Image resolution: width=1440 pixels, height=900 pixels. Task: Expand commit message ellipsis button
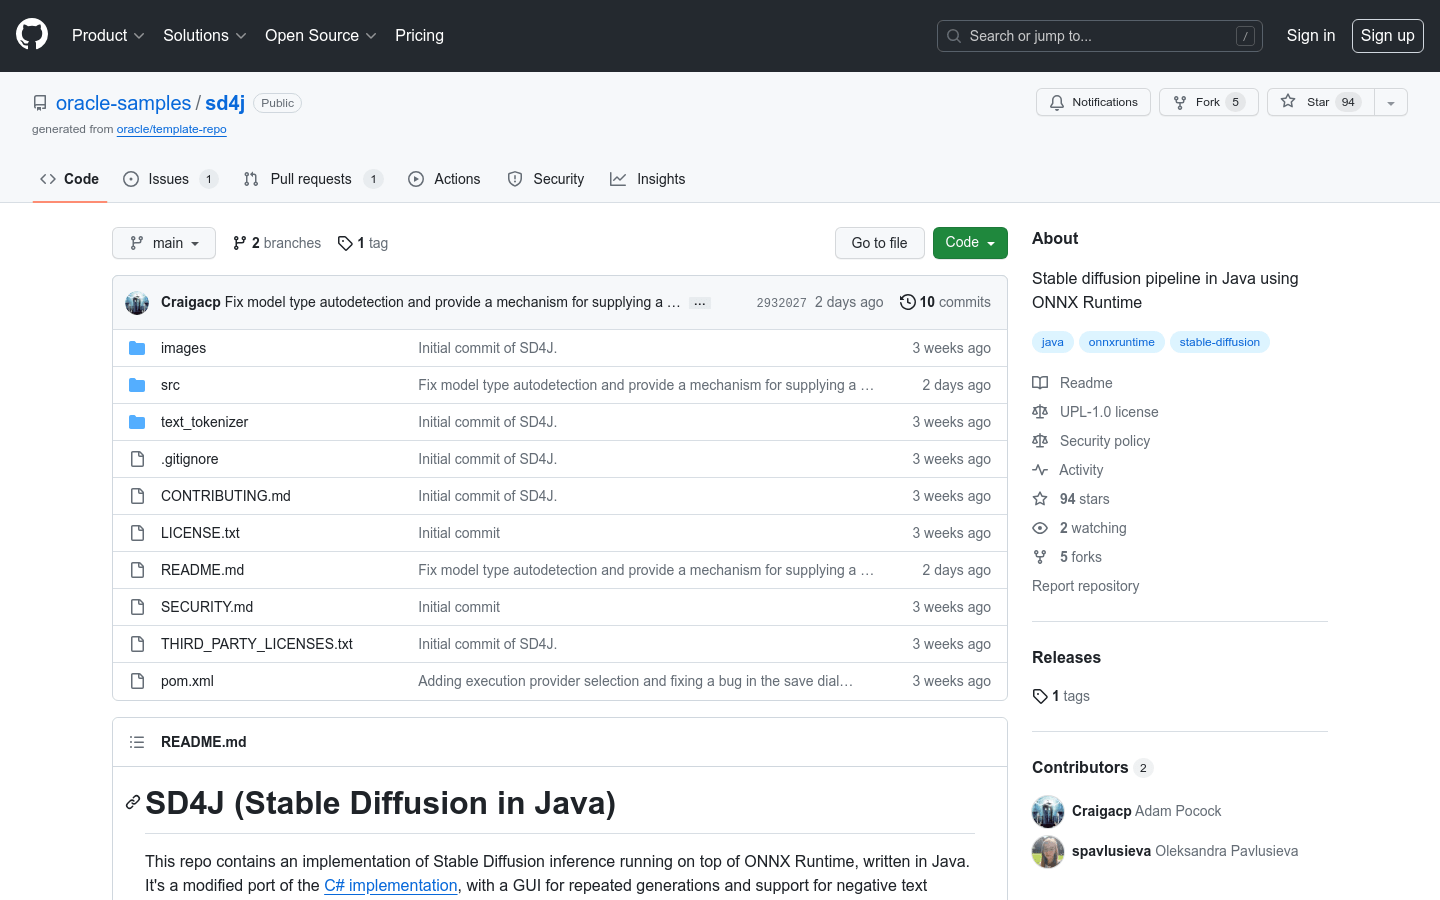(700, 303)
